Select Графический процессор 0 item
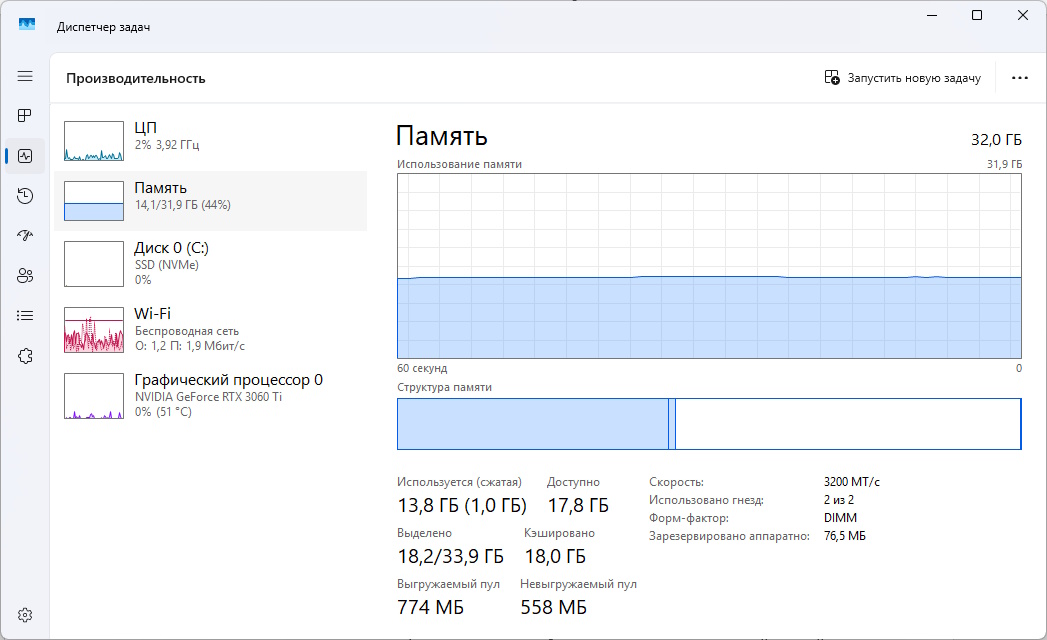The image size is (1047, 640). point(210,395)
